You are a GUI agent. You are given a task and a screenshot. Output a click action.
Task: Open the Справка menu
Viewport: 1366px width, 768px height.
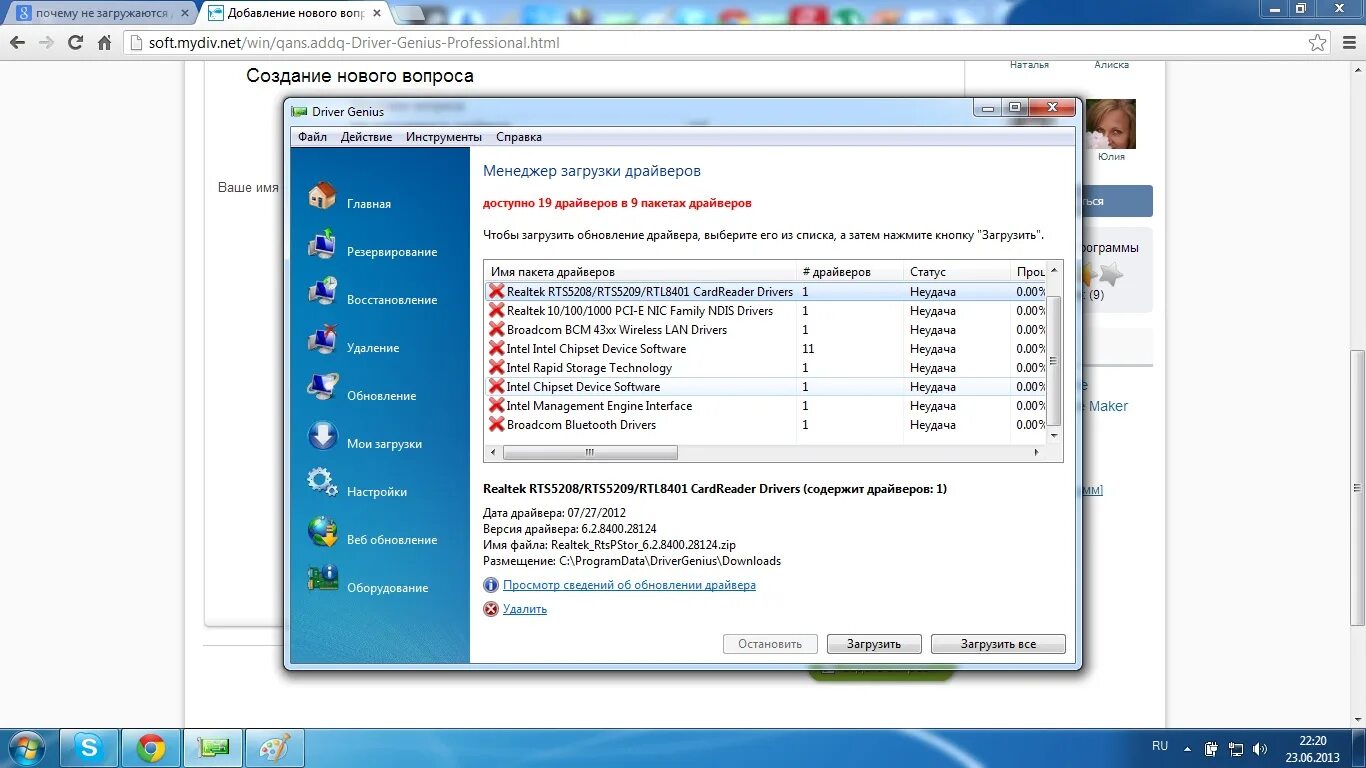519,137
